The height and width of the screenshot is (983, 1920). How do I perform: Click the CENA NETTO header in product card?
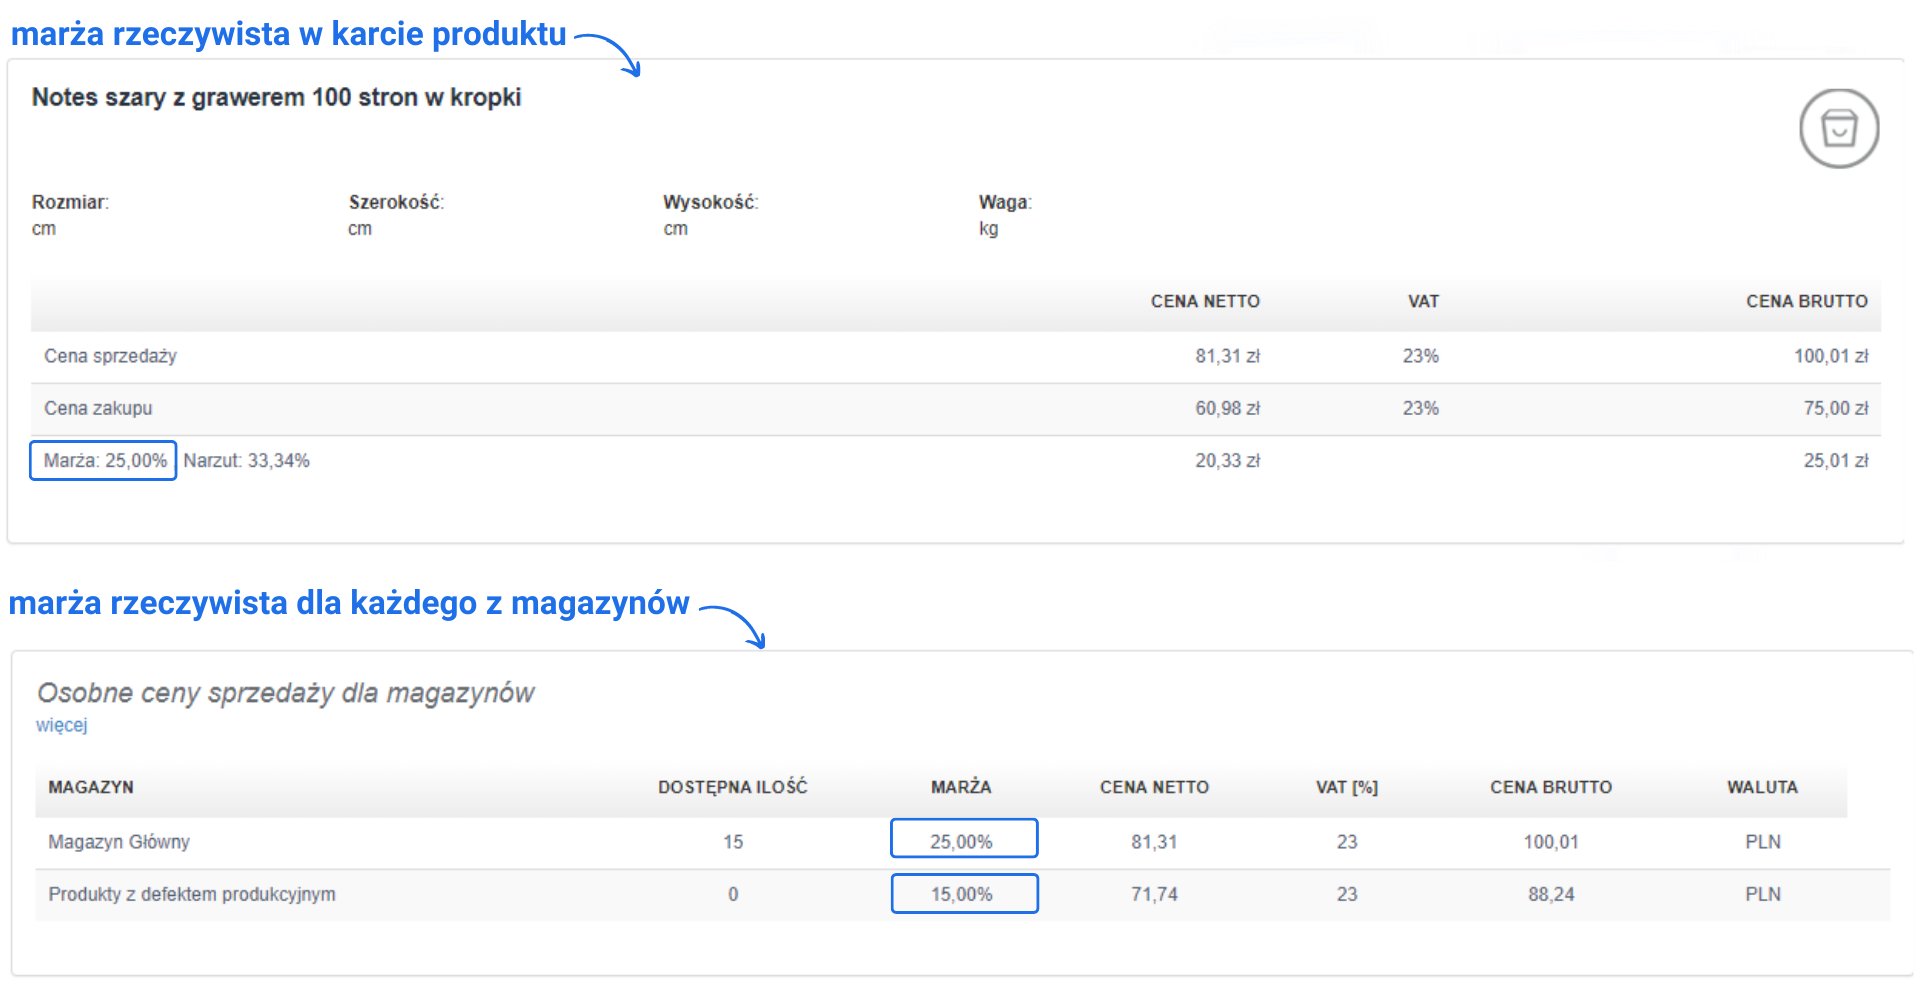pyautogui.click(x=1205, y=301)
